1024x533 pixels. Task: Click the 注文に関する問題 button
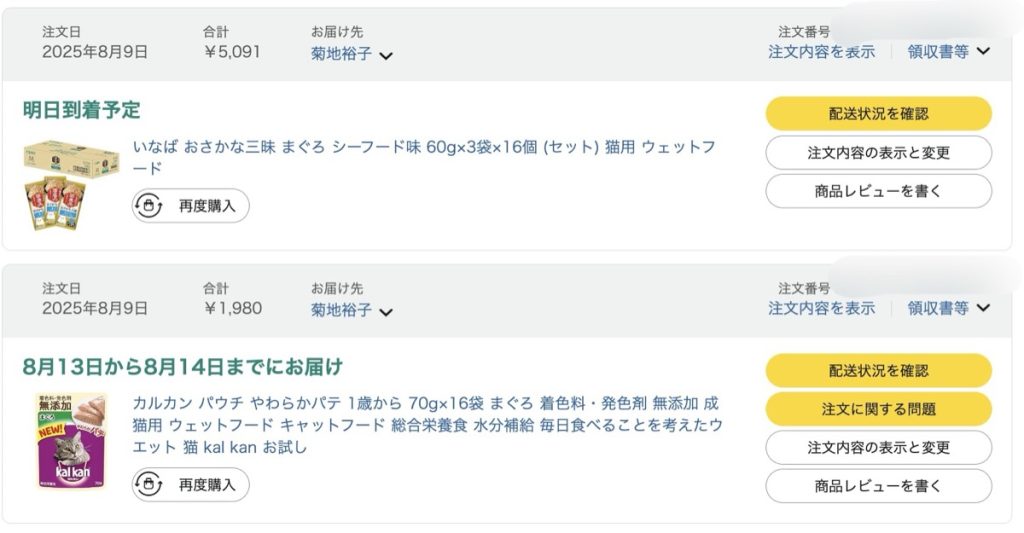878,409
